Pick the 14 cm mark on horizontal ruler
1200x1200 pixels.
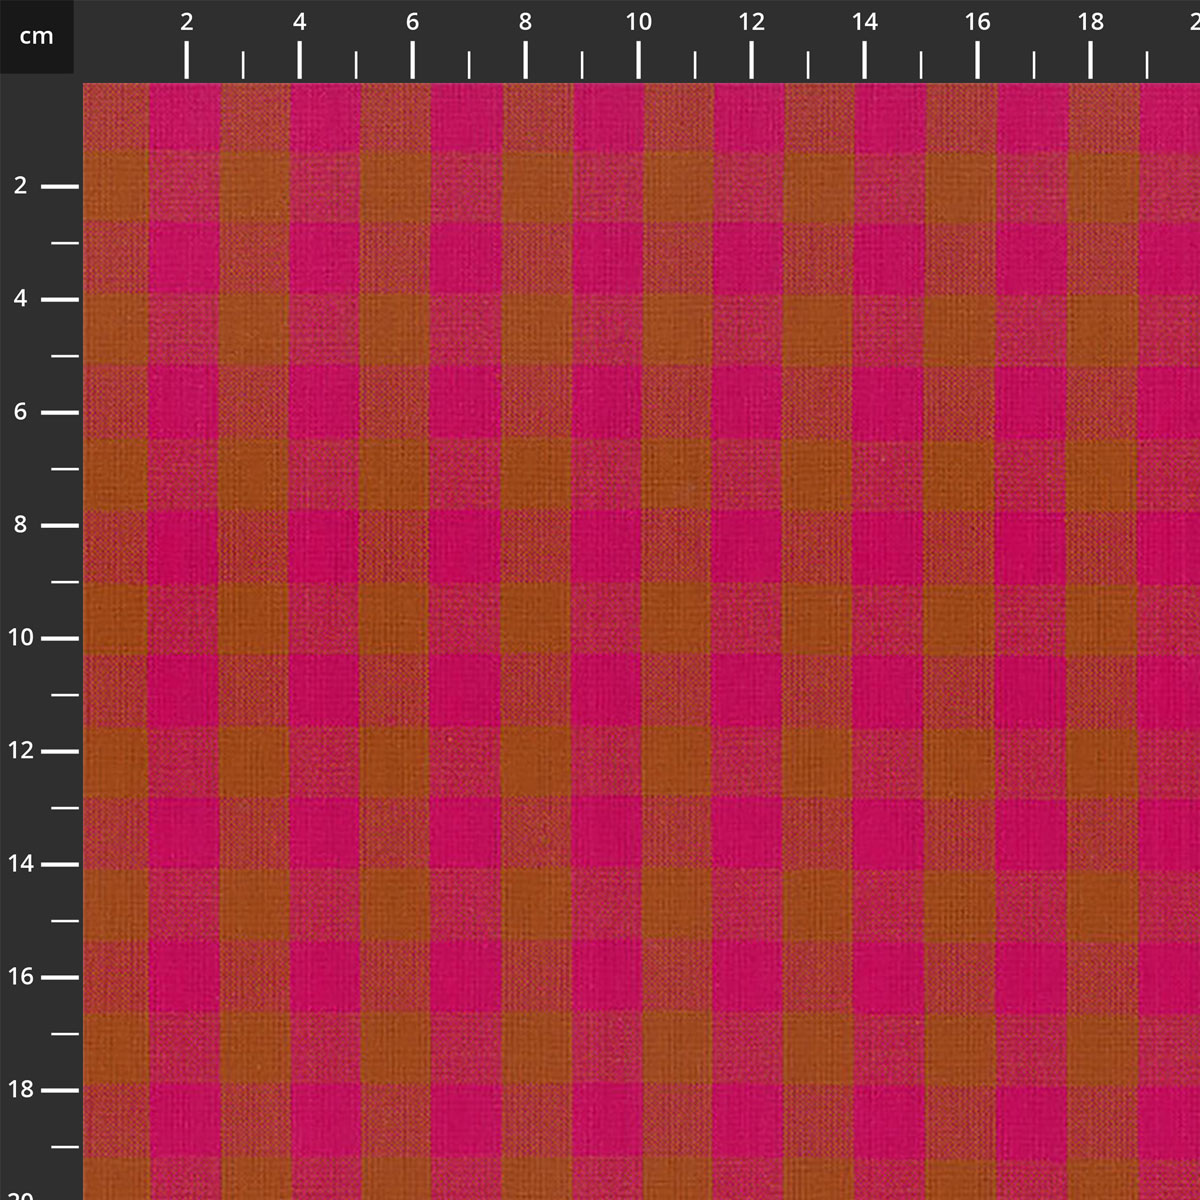(865, 60)
